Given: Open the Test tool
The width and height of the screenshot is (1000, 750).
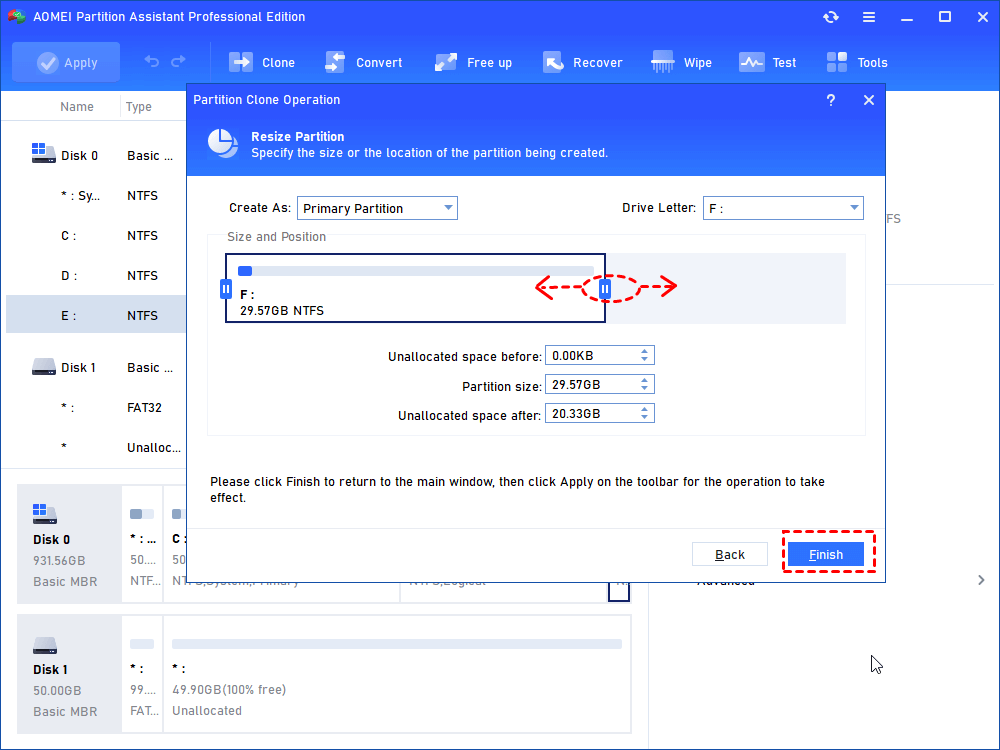Looking at the screenshot, I should pyautogui.click(x=767, y=62).
